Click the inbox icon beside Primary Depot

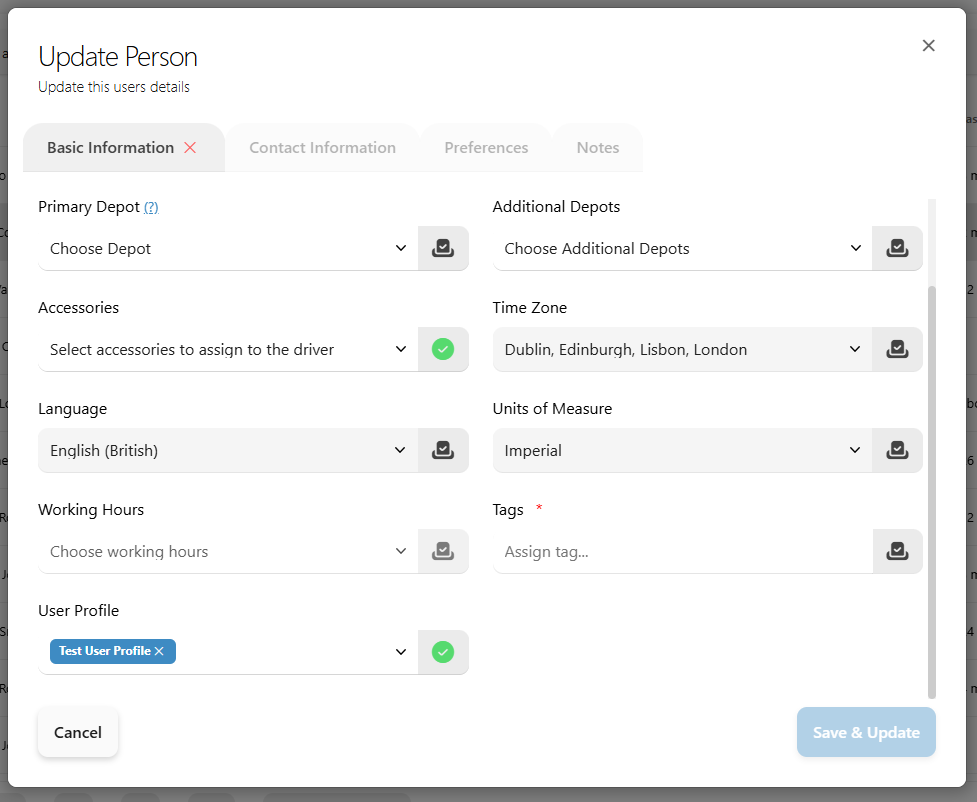443,248
